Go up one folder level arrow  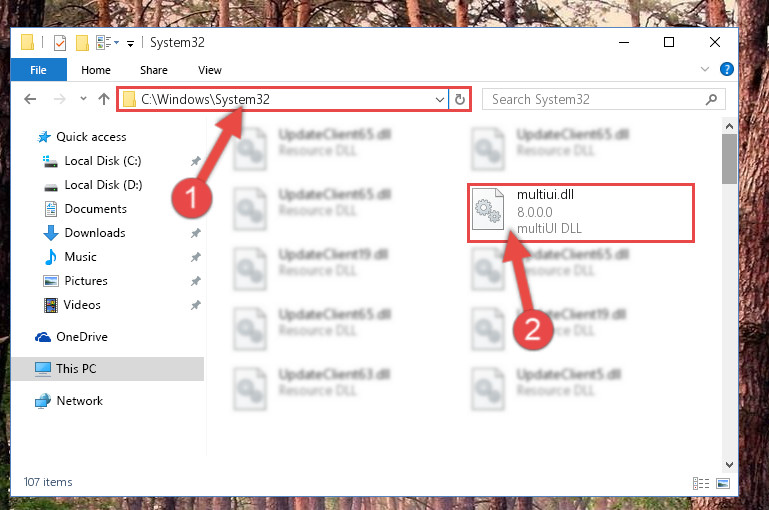[x=103, y=100]
